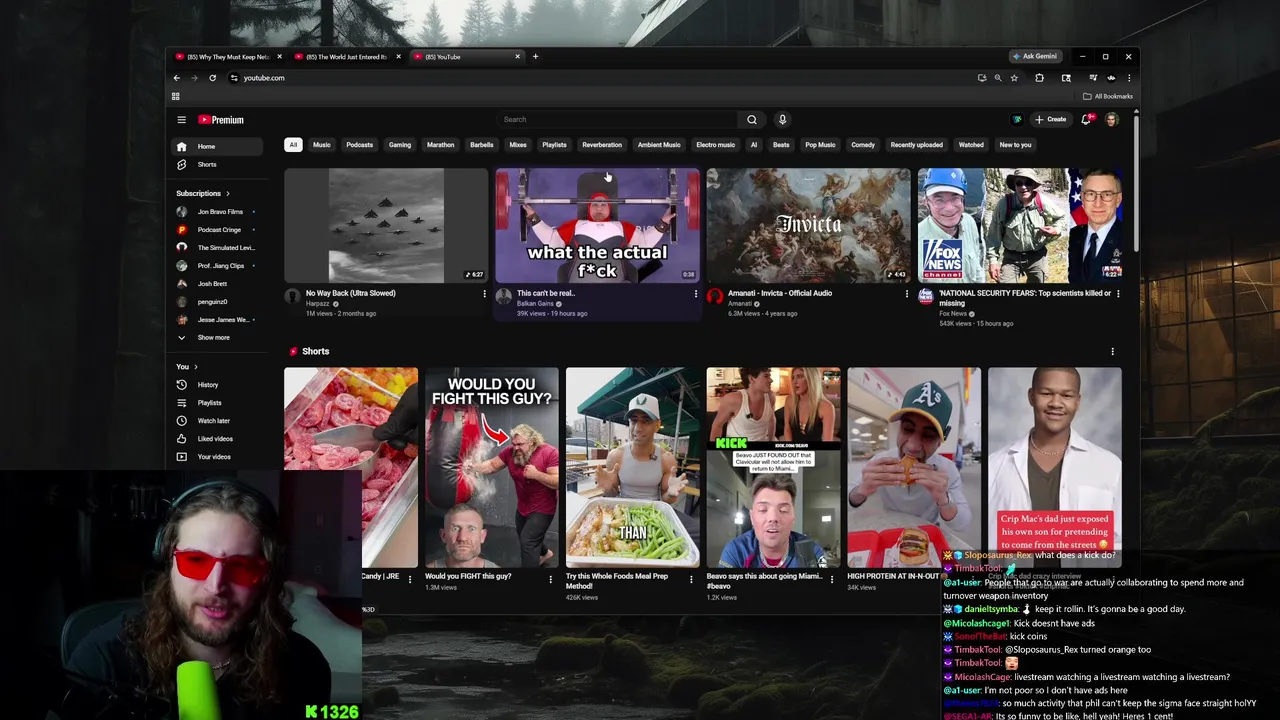Click the search magnifier button
Image resolution: width=1280 pixels, height=720 pixels.
pos(752,120)
